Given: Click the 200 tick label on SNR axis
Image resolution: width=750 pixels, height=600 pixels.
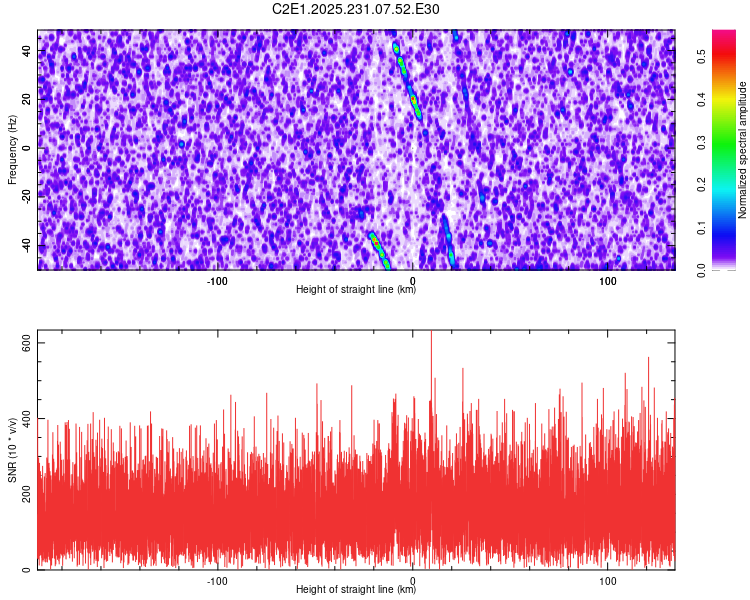Looking at the screenshot, I should coord(26,494).
